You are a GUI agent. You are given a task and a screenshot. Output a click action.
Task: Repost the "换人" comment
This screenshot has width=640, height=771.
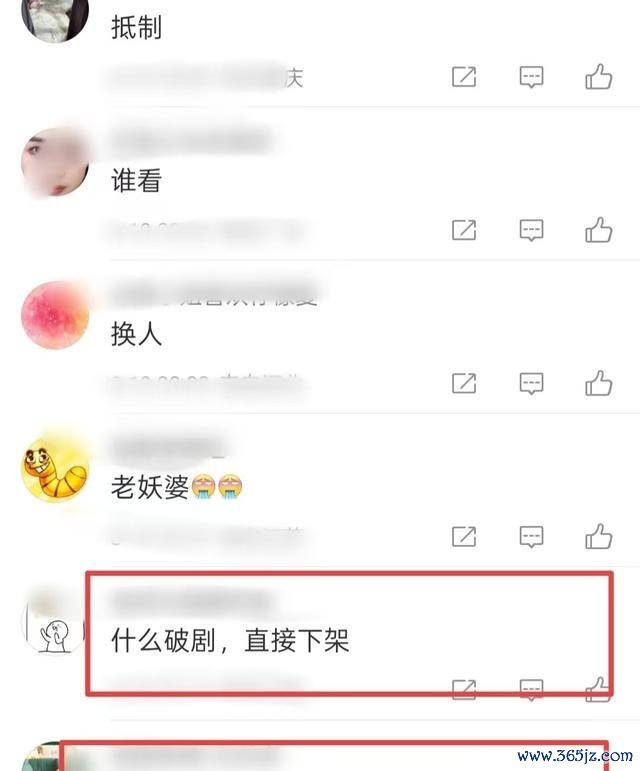tap(464, 383)
